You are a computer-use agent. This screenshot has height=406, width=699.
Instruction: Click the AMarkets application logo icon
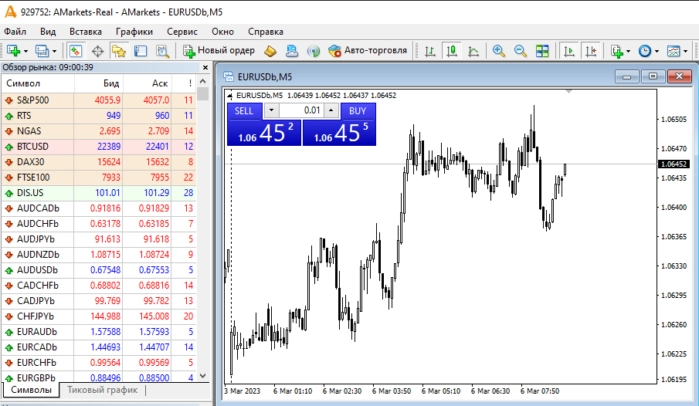[10, 12]
